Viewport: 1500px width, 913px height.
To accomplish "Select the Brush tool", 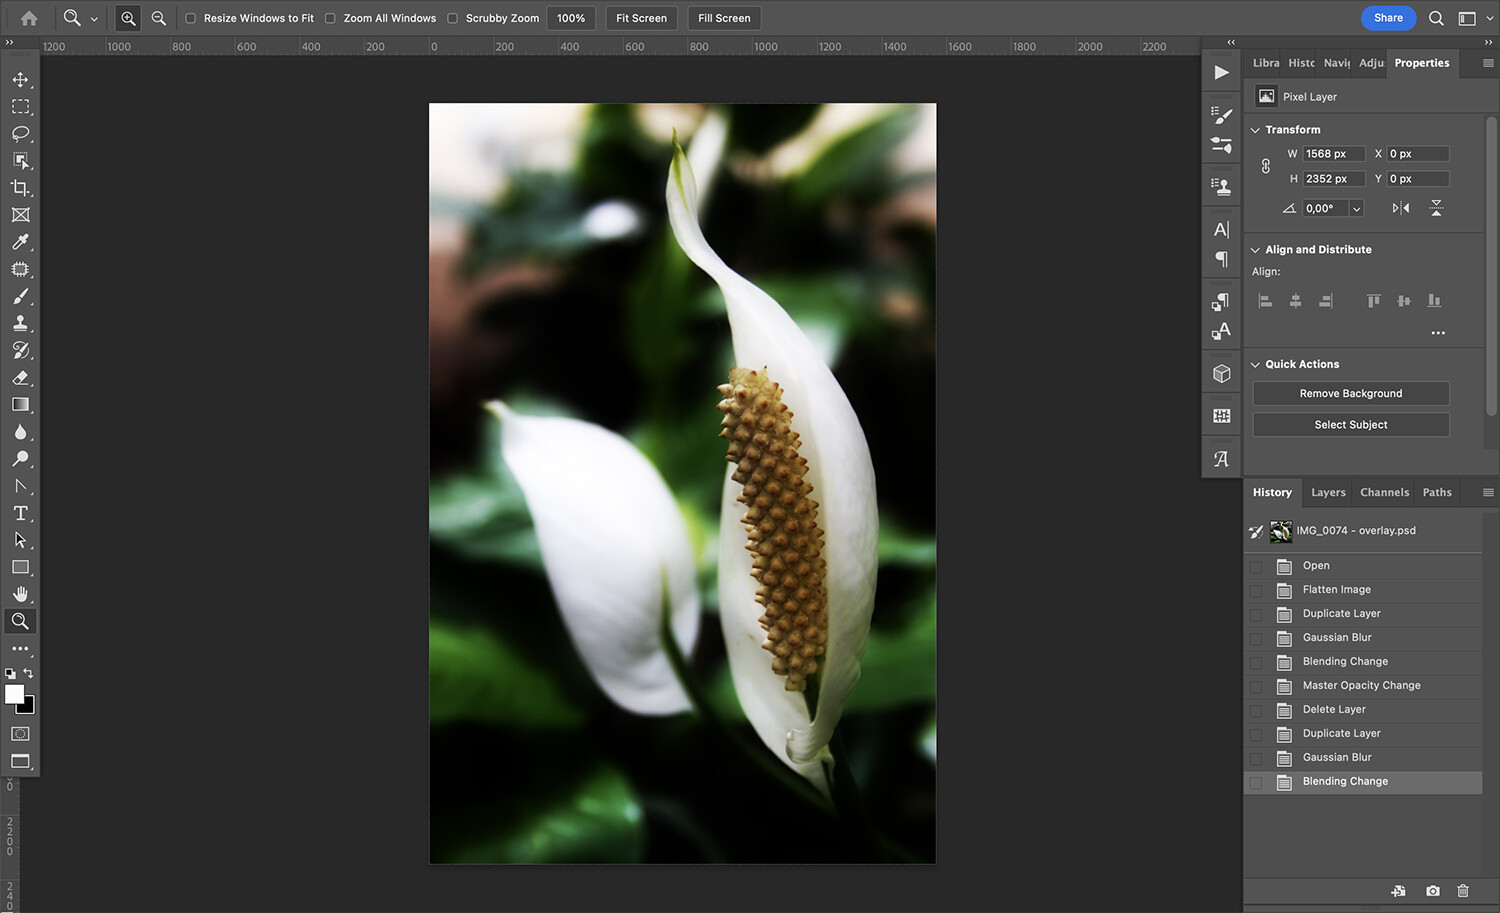I will (20, 296).
